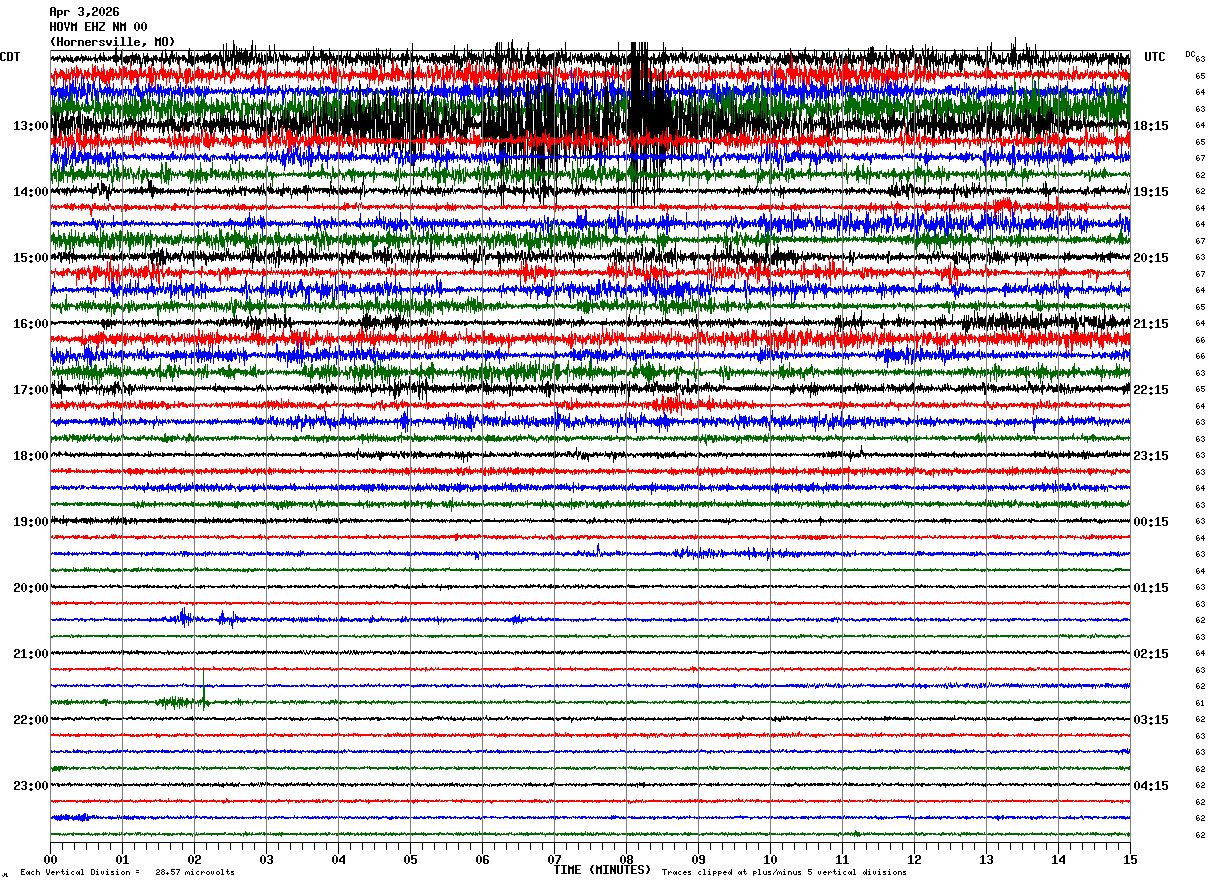The image size is (1210, 886).
Task: Click the "DC" column header at top right
Action: point(1190,54)
